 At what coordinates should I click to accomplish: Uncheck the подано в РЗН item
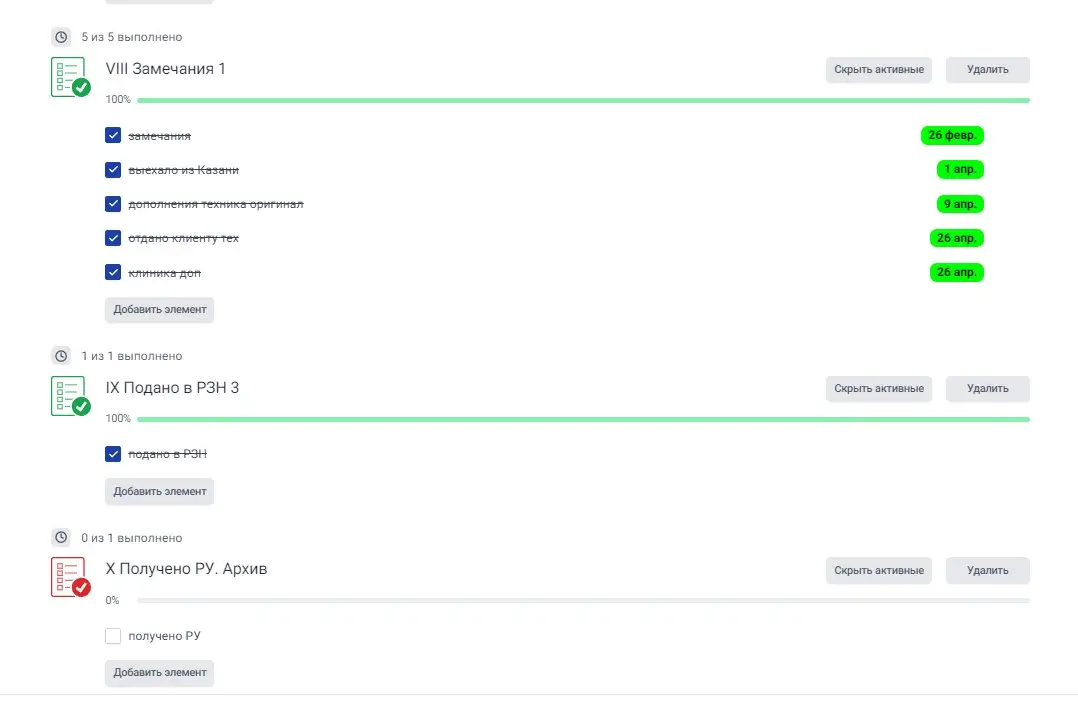pyautogui.click(x=113, y=453)
